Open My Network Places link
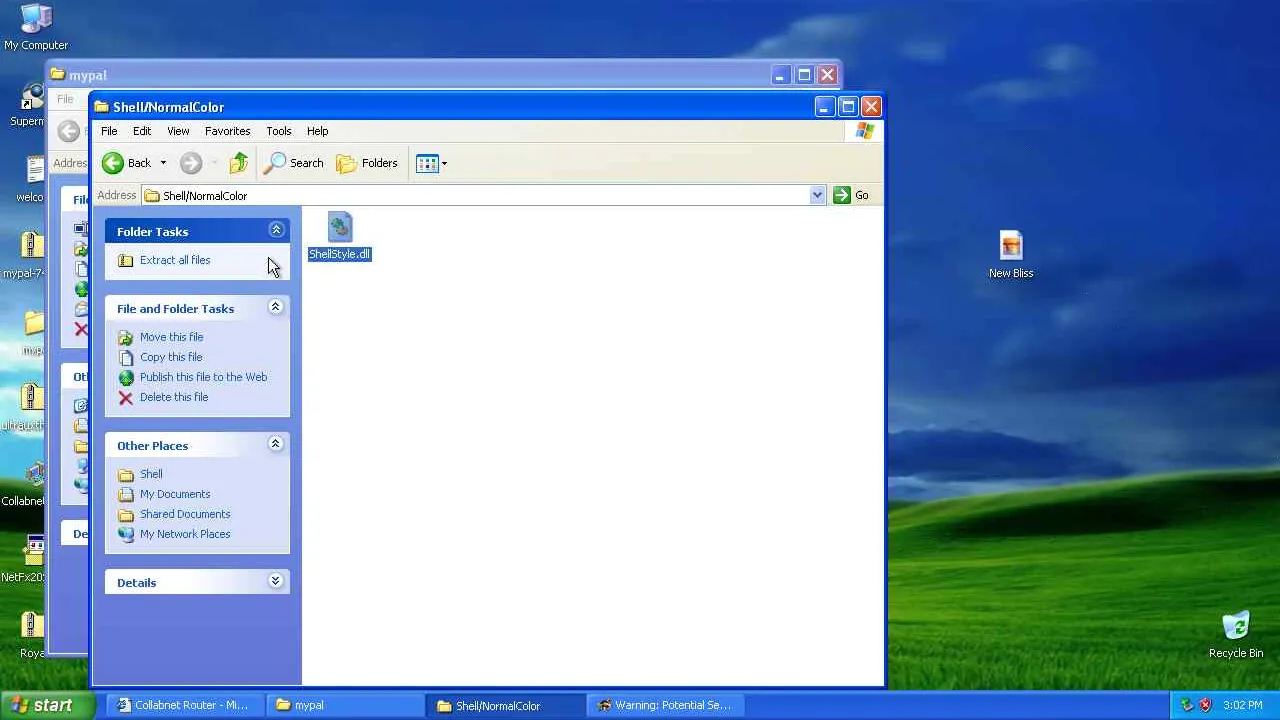1280x720 pixels. 185,534
